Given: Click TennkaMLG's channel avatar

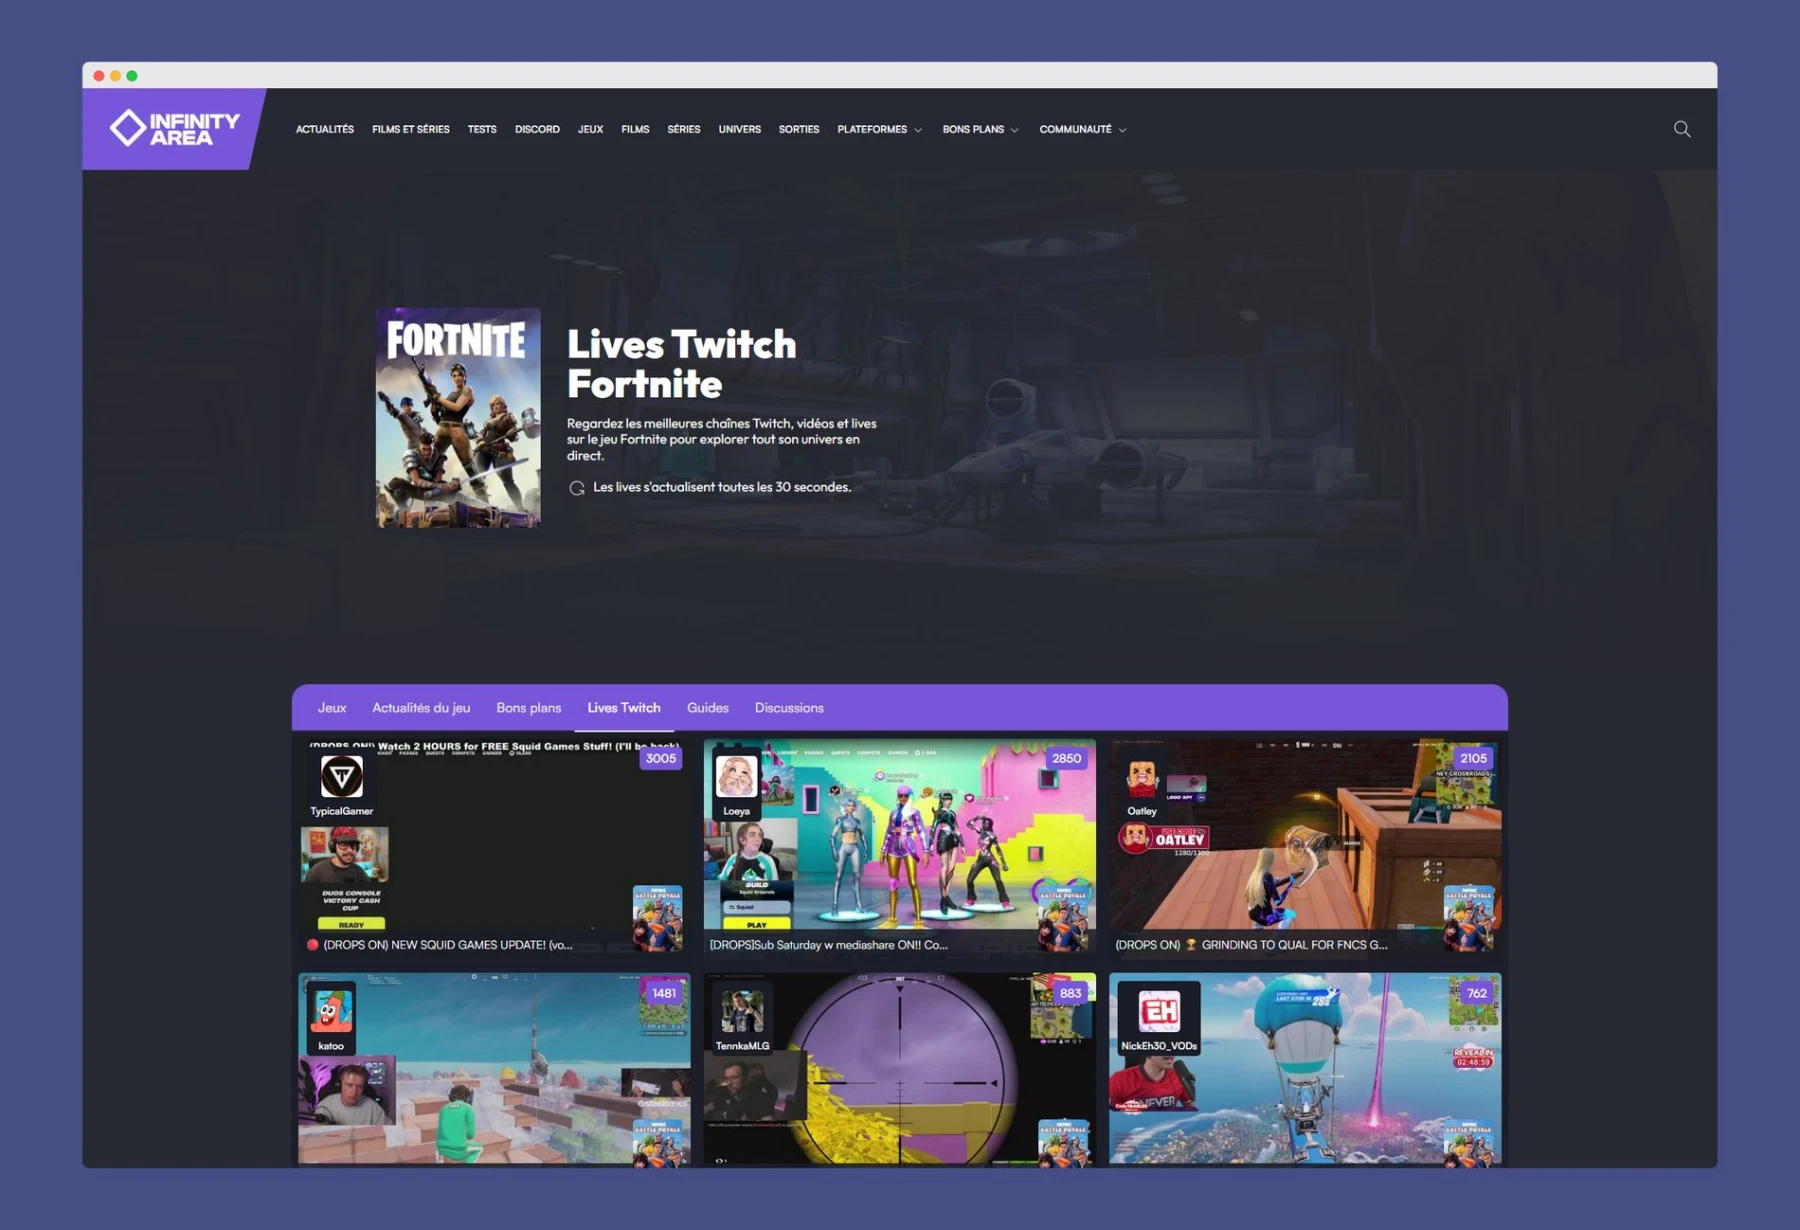Looking at the screenshot, I should point(742,1012).
